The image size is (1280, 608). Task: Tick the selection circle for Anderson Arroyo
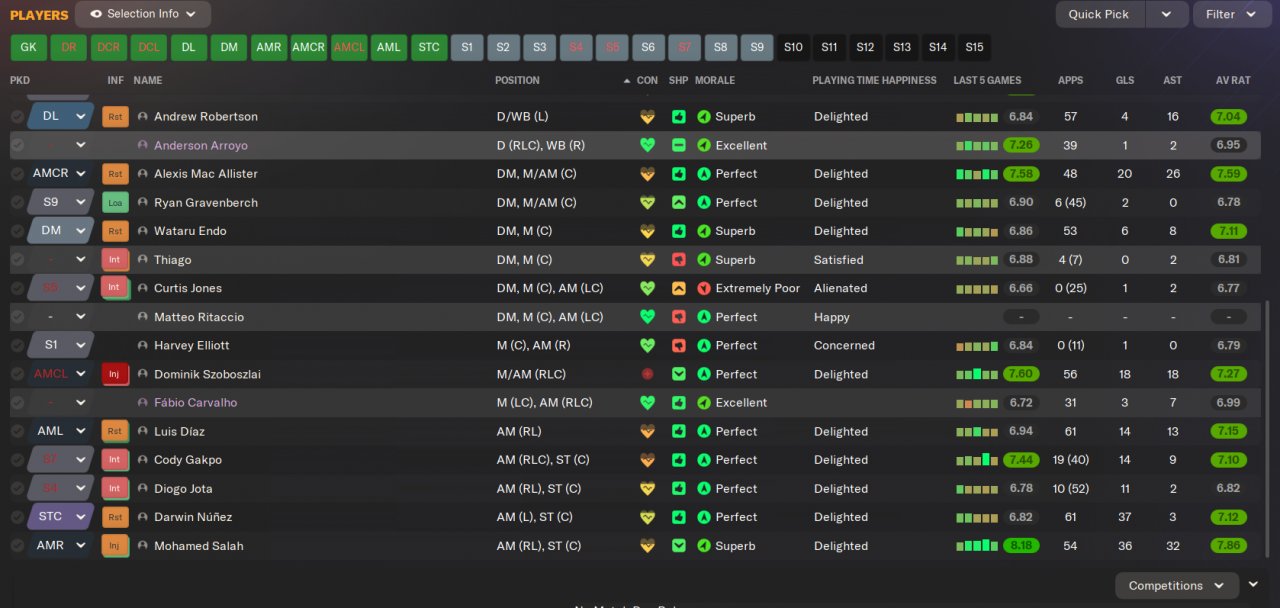tap(17, 145)
